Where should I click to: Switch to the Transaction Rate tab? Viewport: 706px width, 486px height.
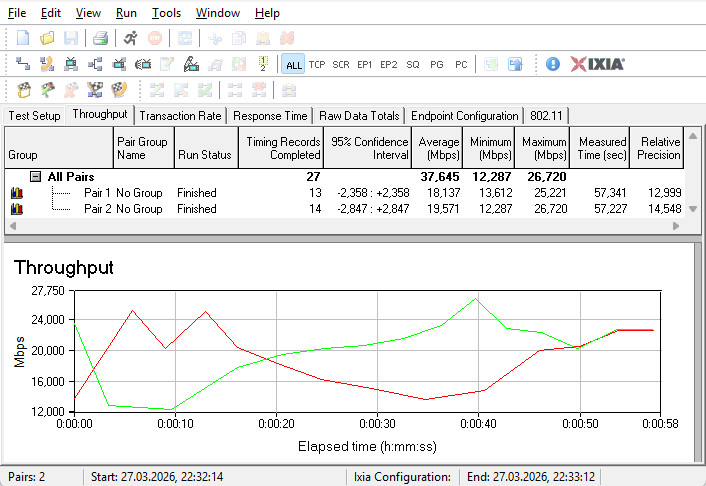pyautogui.click(x=181, y=116)
